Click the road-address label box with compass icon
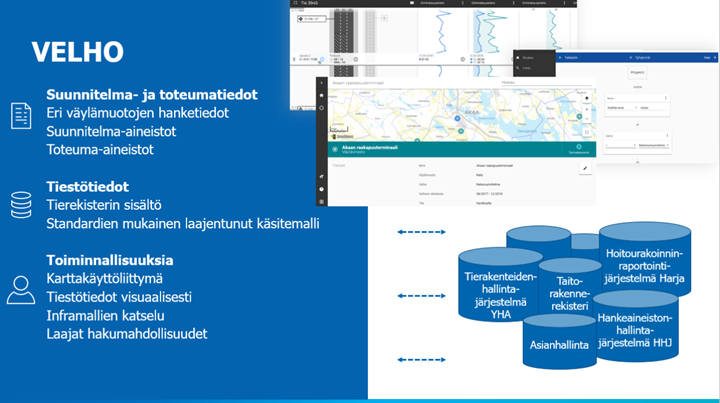 (312, 19)
